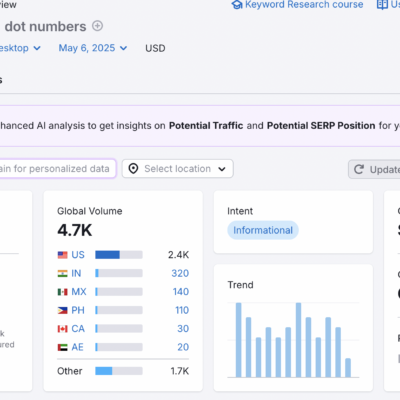Click the domain for personalized data field

[57, 169]
